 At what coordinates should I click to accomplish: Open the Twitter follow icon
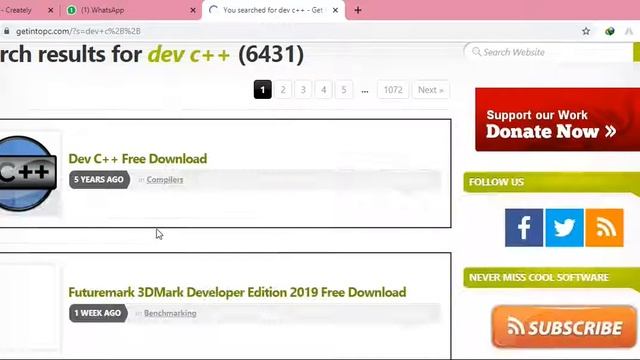(x=564, y=228)
